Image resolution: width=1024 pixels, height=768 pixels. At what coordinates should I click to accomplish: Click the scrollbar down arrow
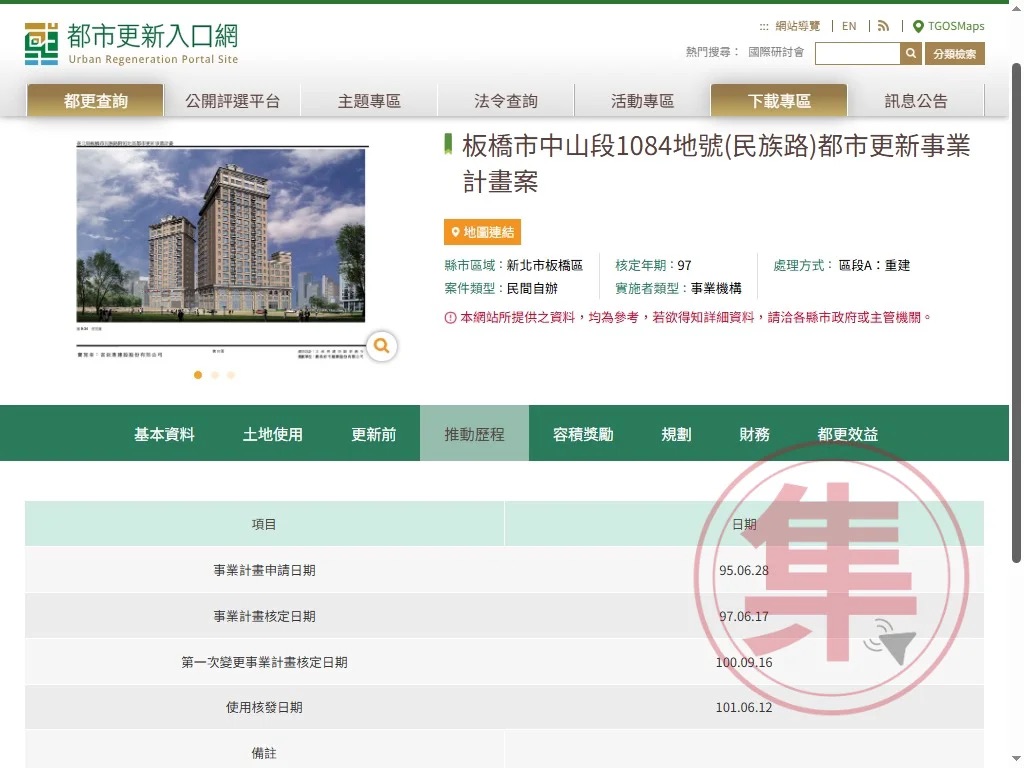pos(1016,758)
